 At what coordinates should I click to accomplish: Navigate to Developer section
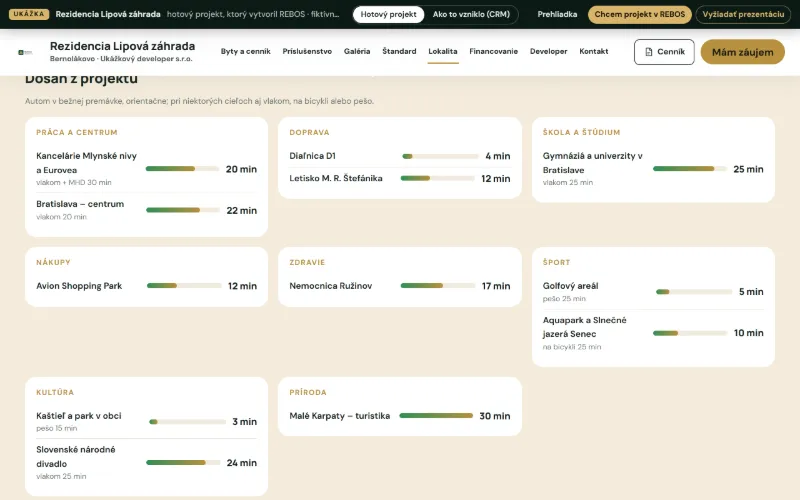click(548, 52)
